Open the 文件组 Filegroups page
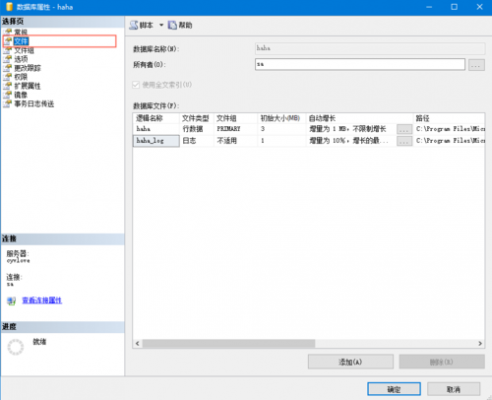Screen dimensions: 492x400 [24, 50]
